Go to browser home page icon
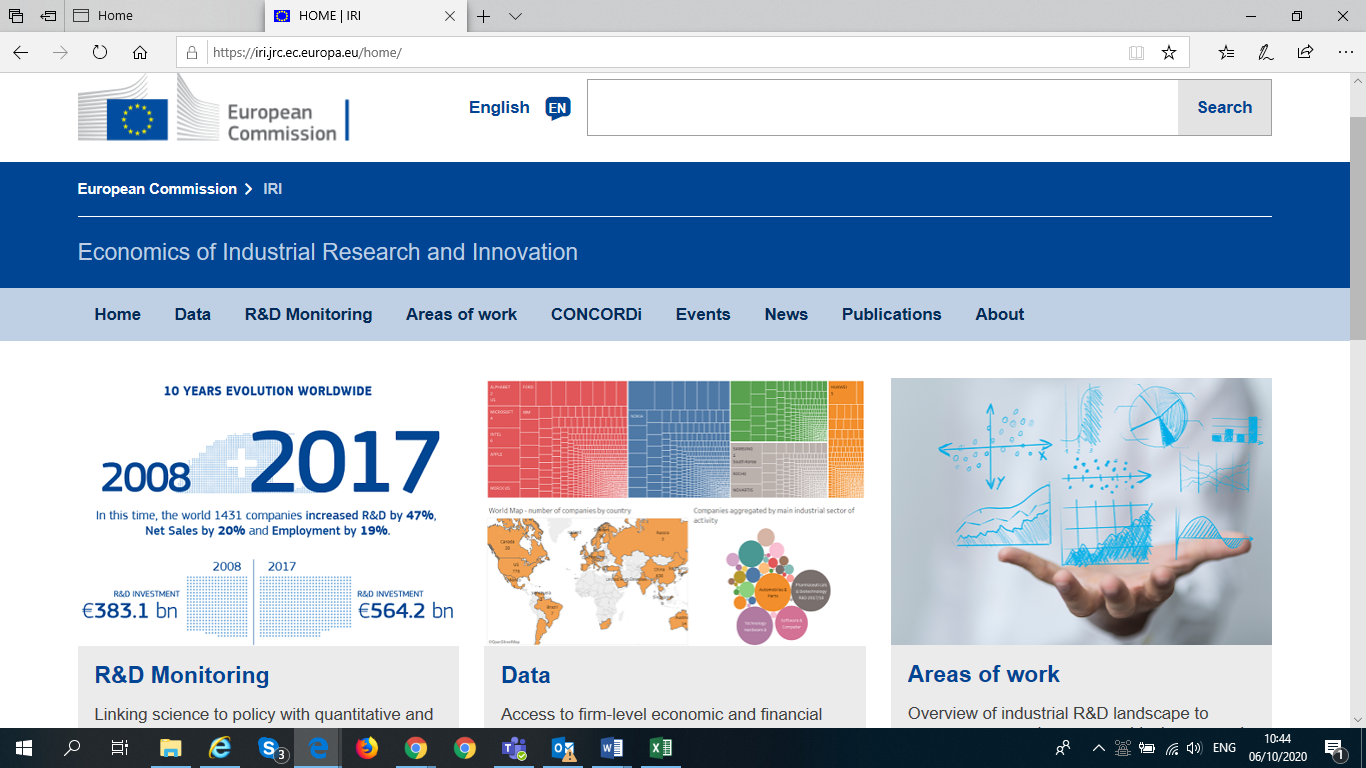Screen dimensions: 1366x768 coord(140,52)
